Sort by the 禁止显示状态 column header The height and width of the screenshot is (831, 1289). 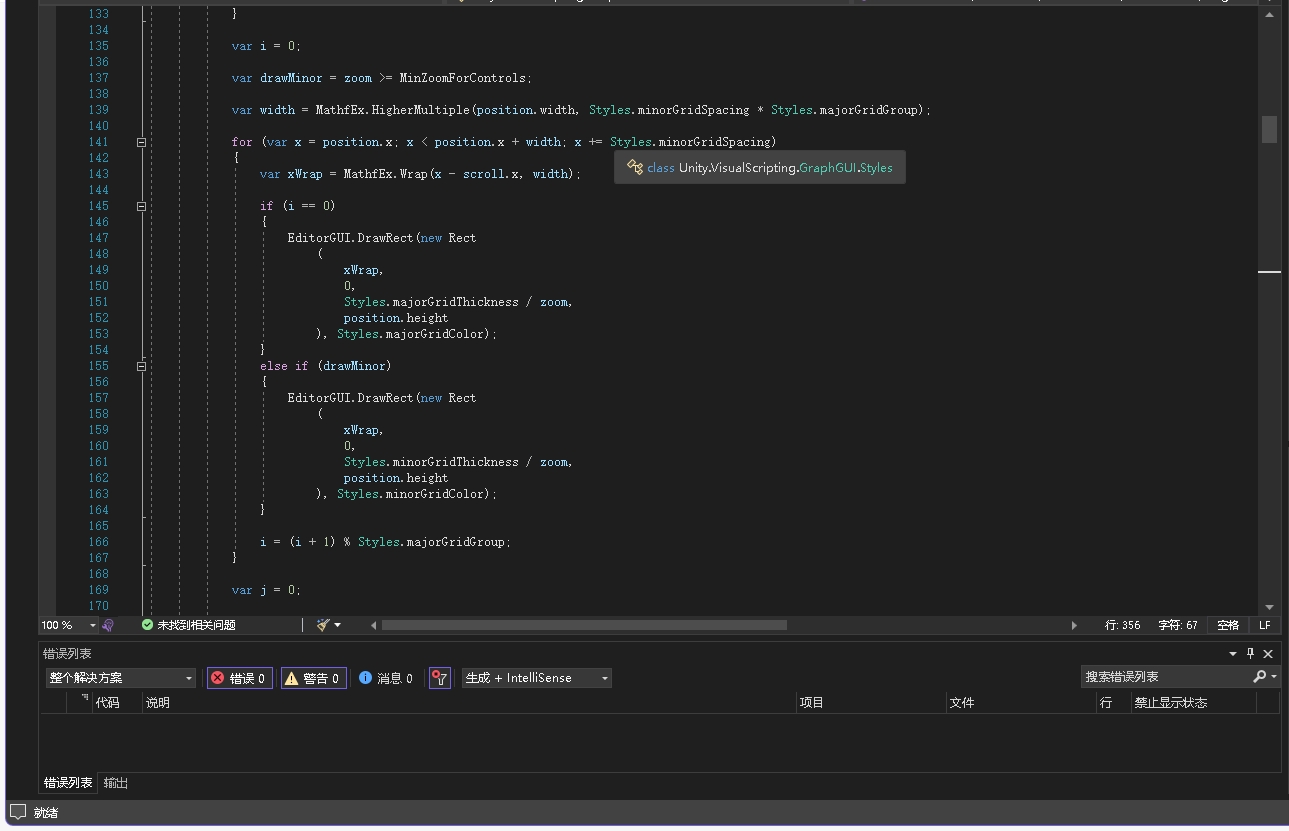tap(1193, 703)
